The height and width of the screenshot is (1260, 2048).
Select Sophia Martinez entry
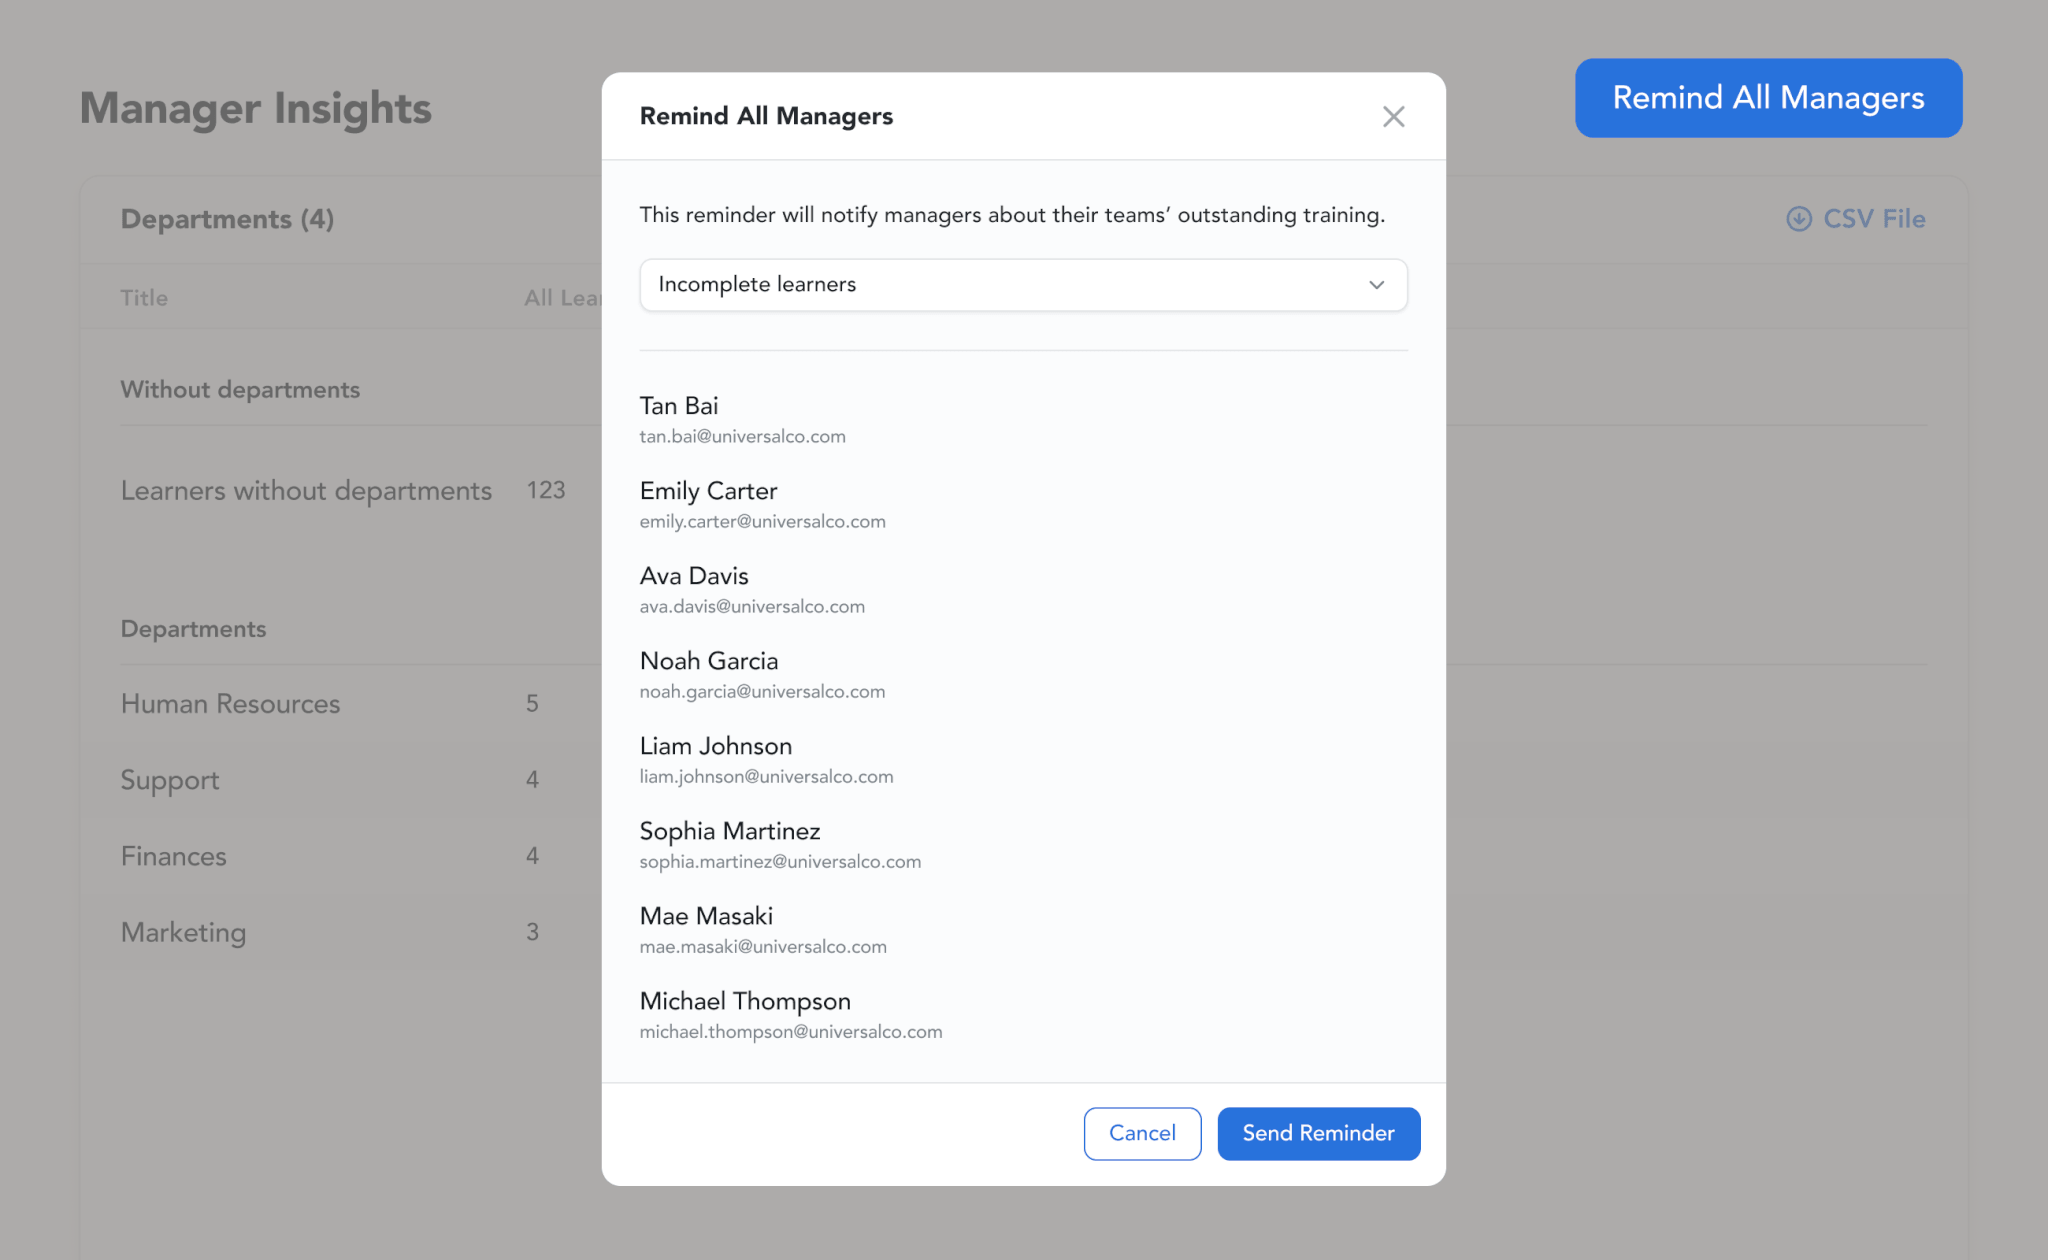pyautogui.click(x=729, y=831)
